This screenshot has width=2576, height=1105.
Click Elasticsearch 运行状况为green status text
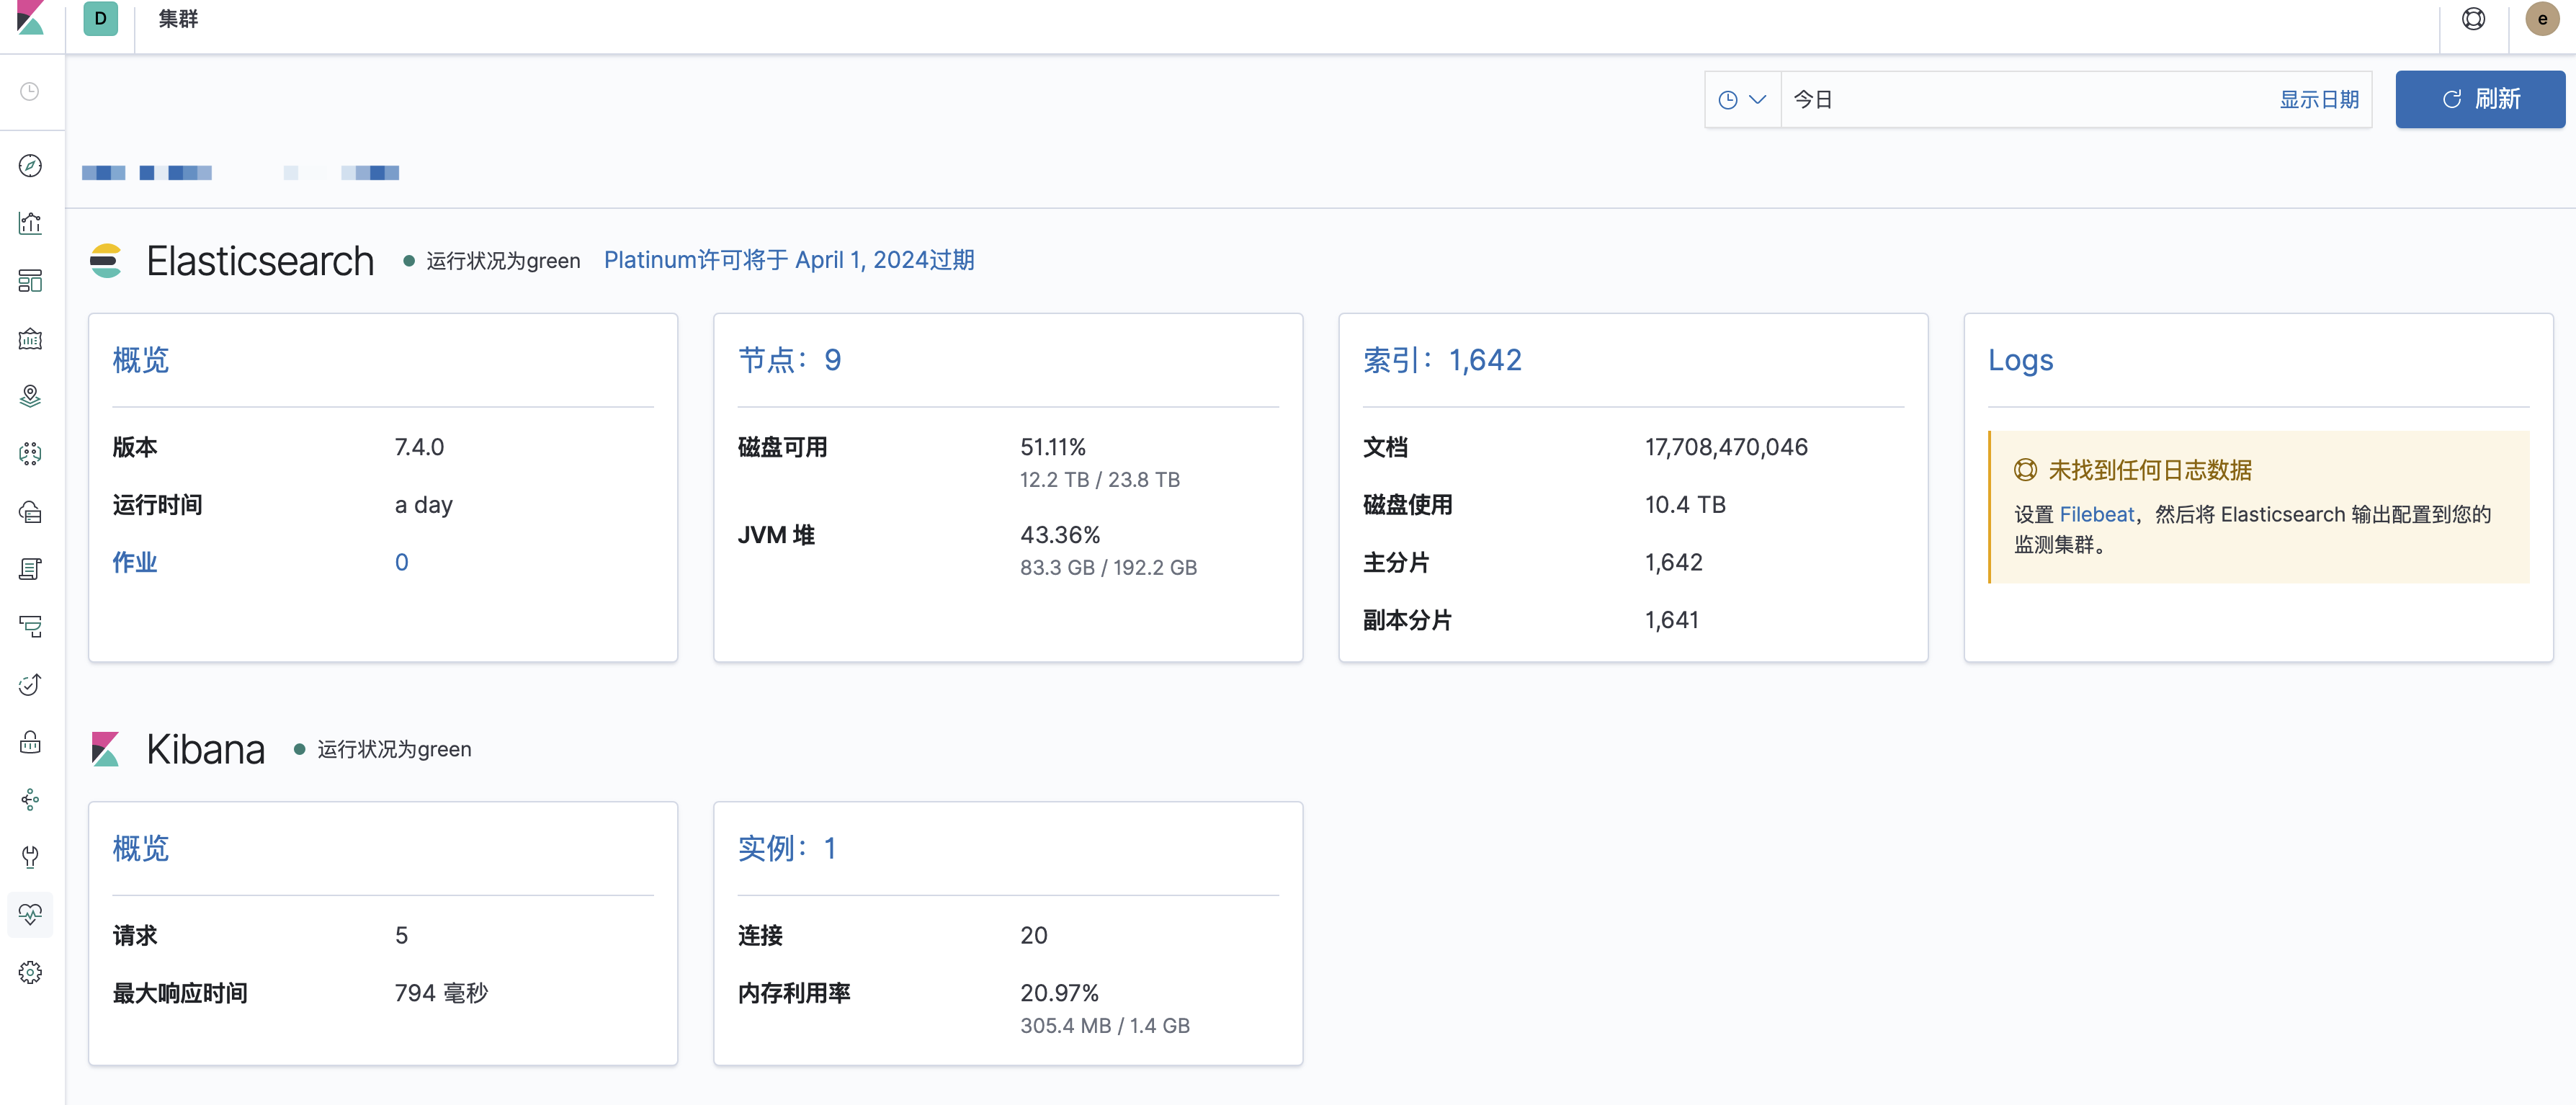point(503,261)
